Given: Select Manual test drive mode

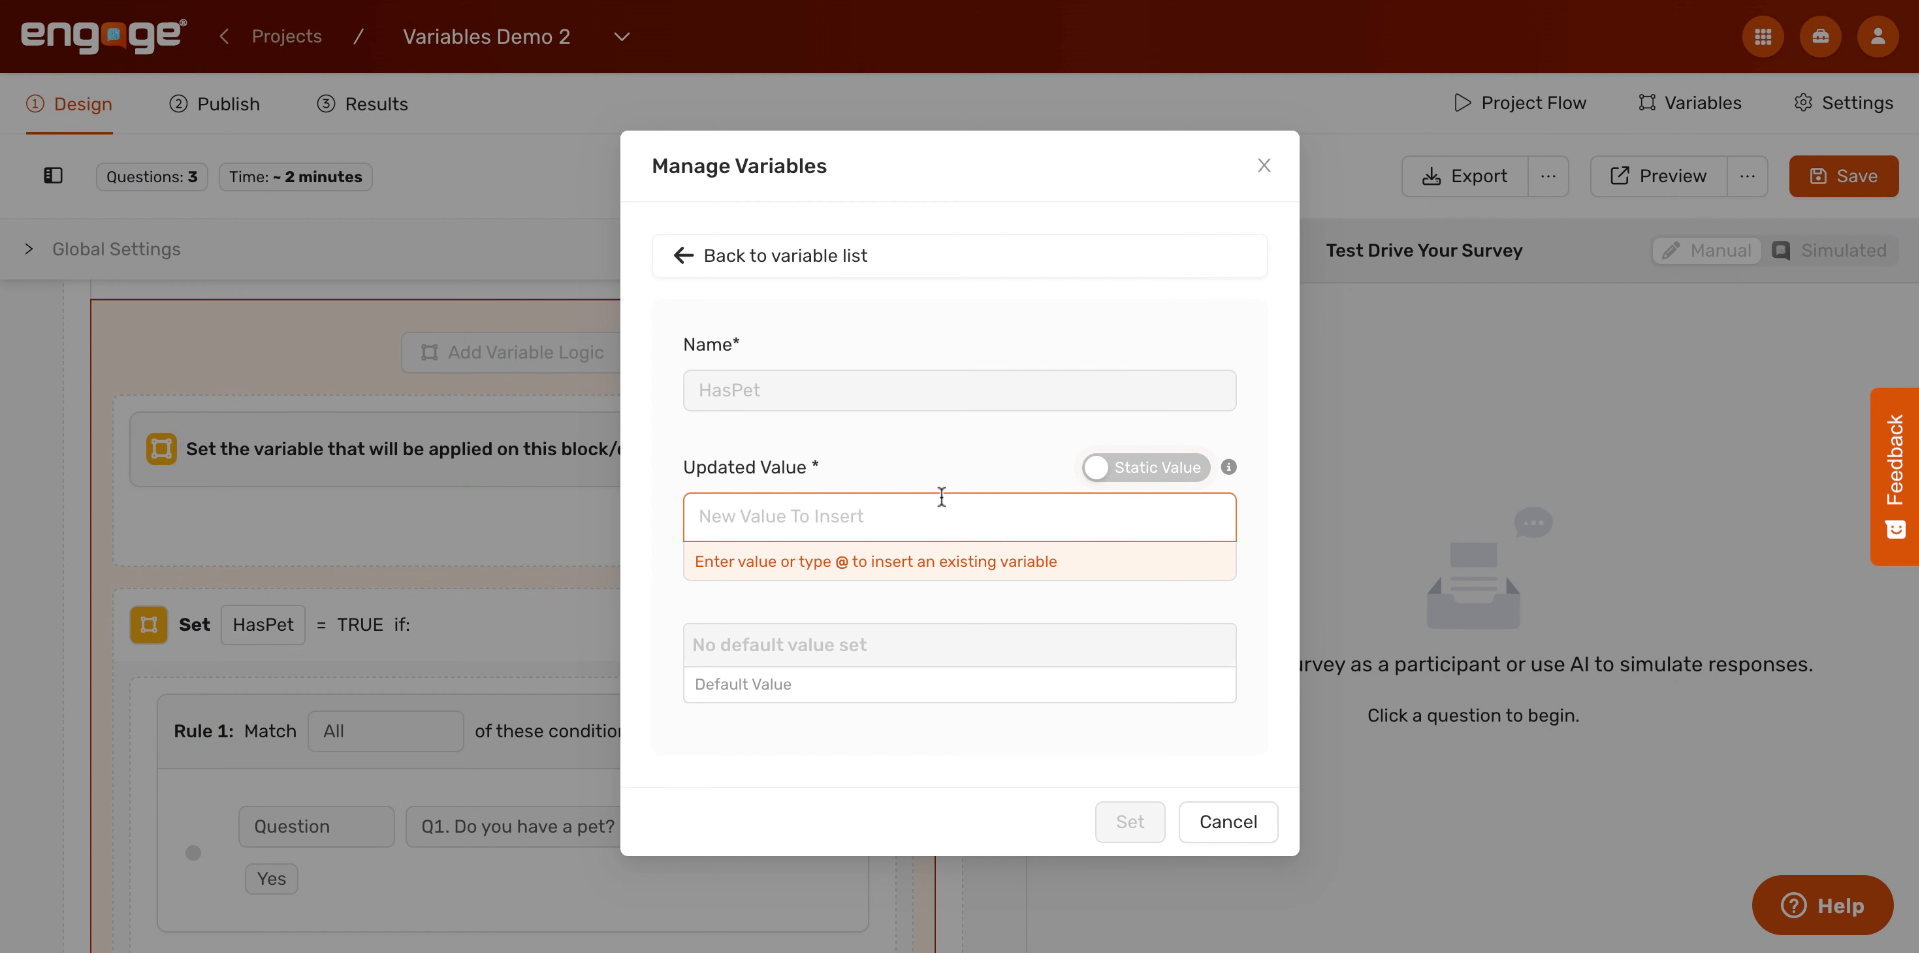Looking at the screenshot, I should [1707, 251].
